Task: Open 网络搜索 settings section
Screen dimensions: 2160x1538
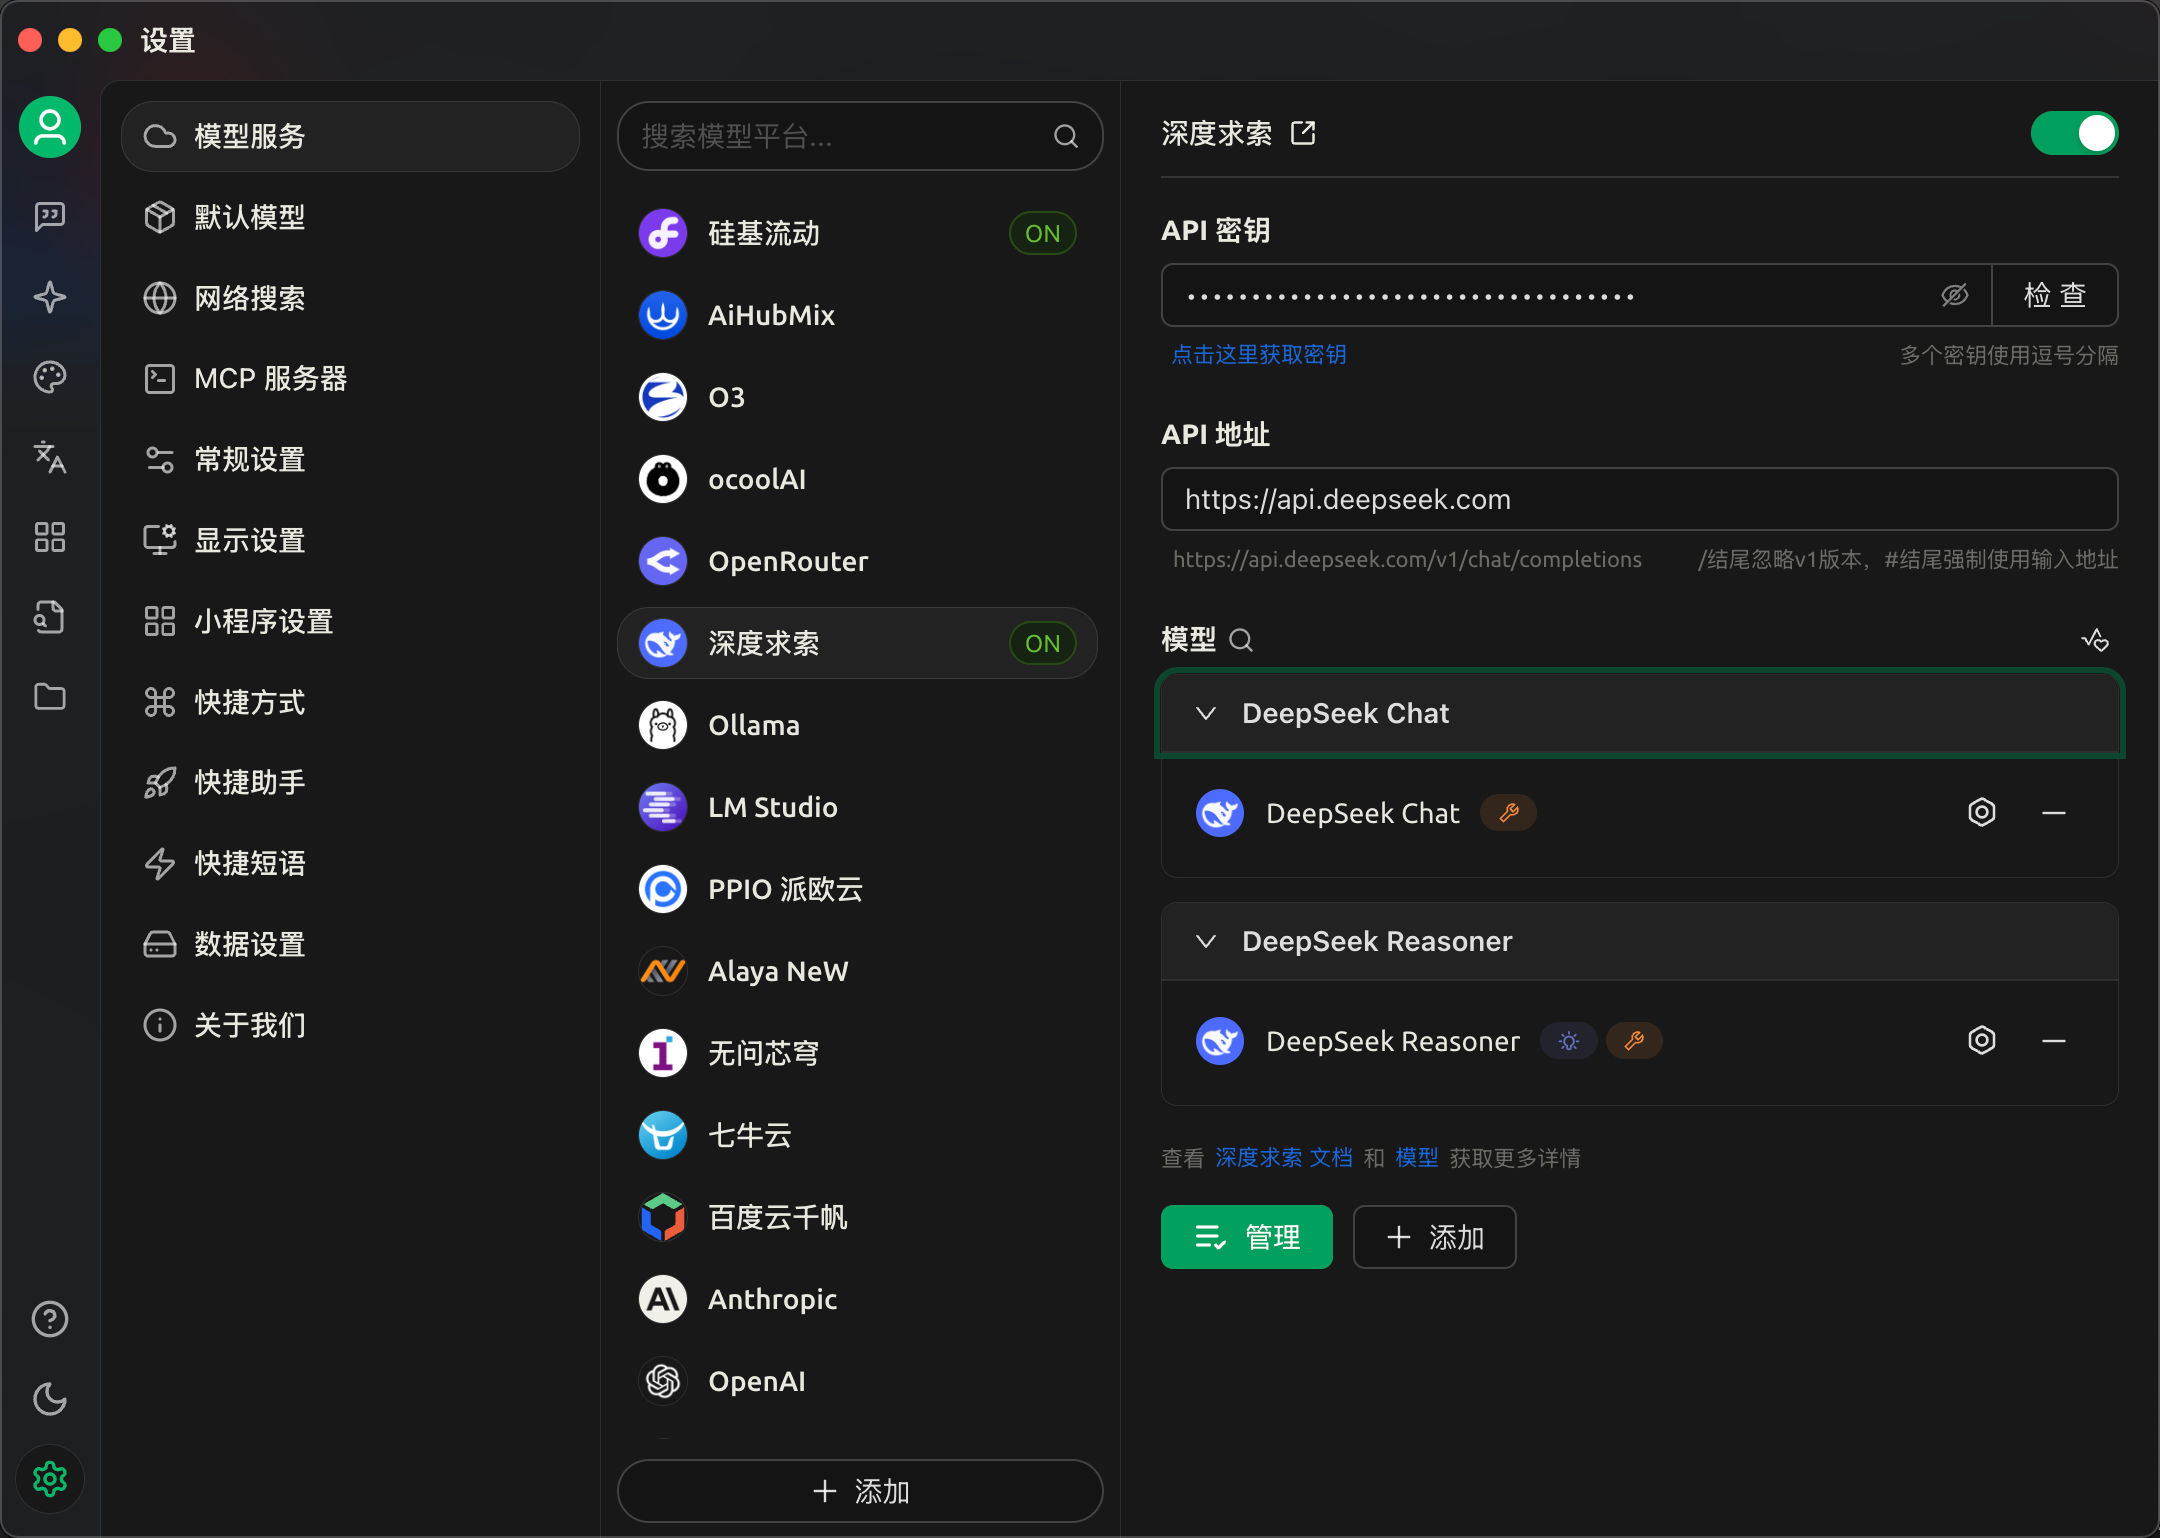Action: click(x=350, y=298)
